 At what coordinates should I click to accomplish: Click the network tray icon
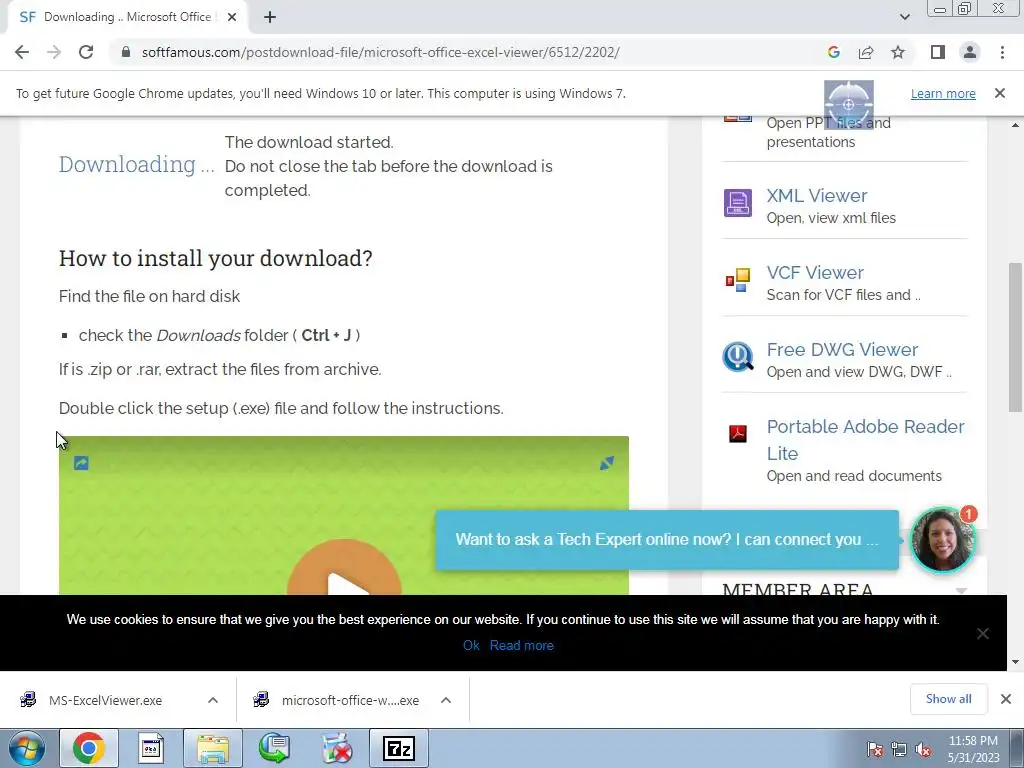[x=899, y=750]
